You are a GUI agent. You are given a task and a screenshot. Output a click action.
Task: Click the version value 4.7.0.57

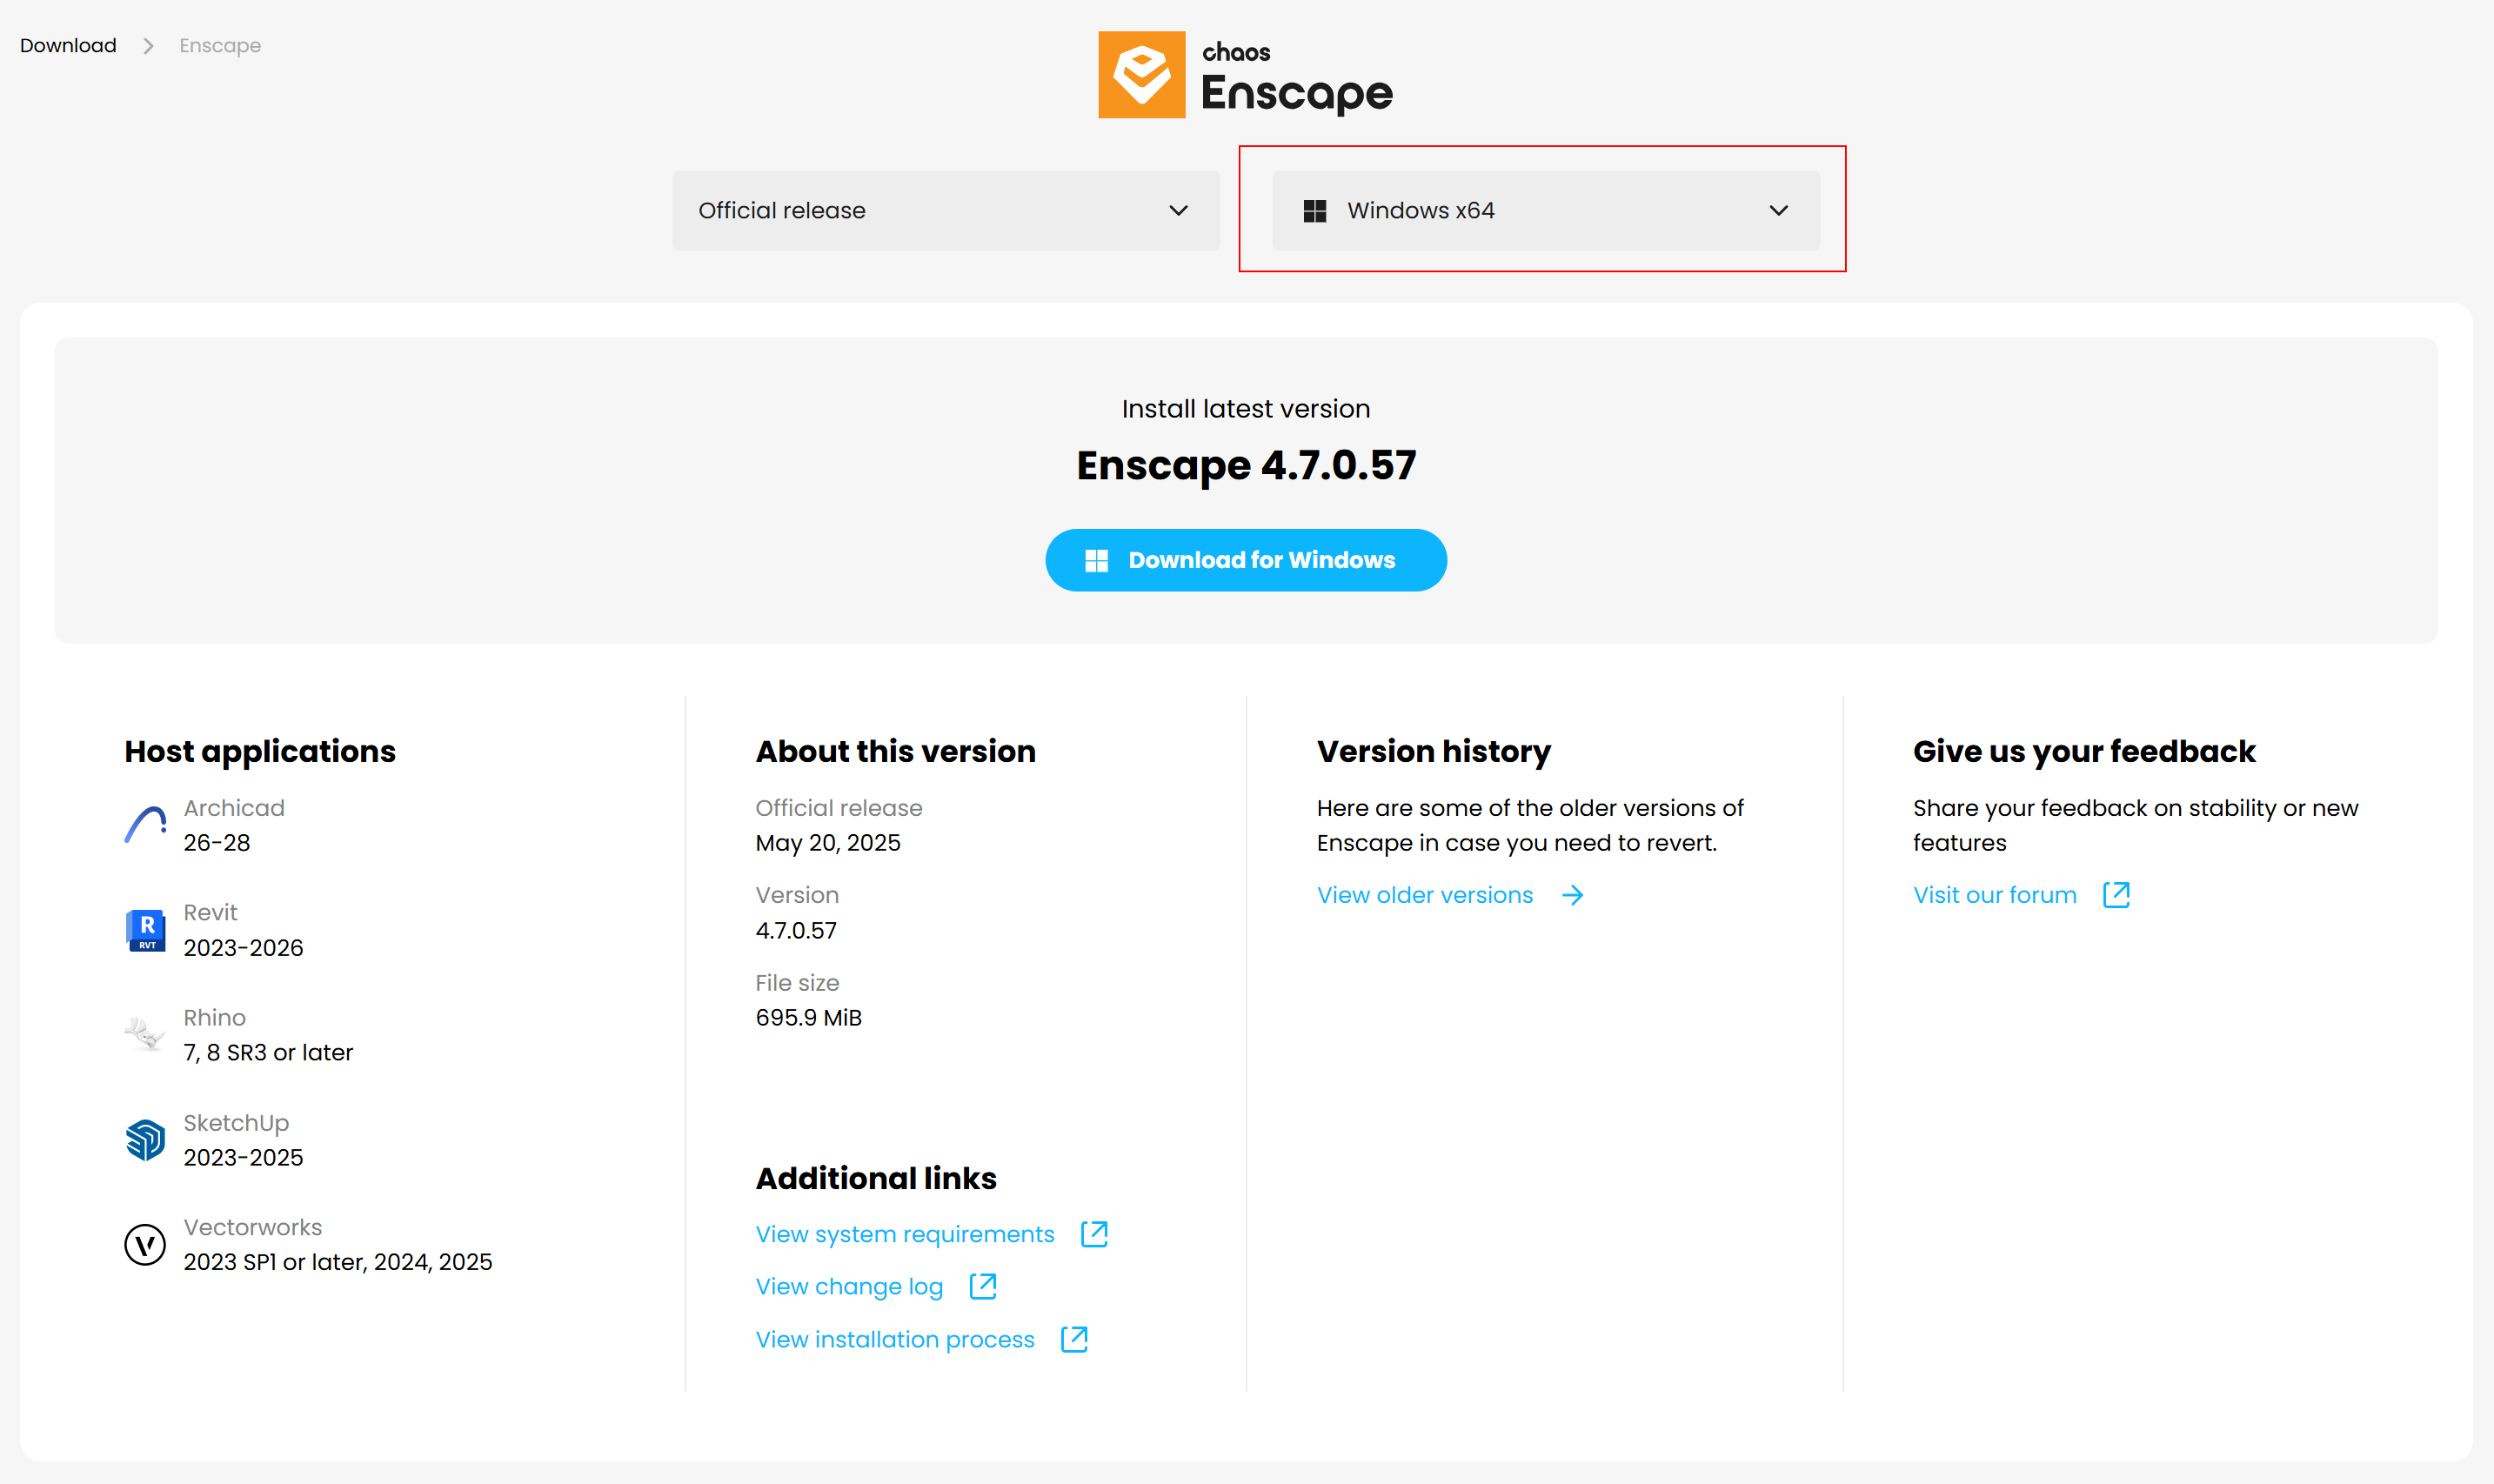click(796, 930)
